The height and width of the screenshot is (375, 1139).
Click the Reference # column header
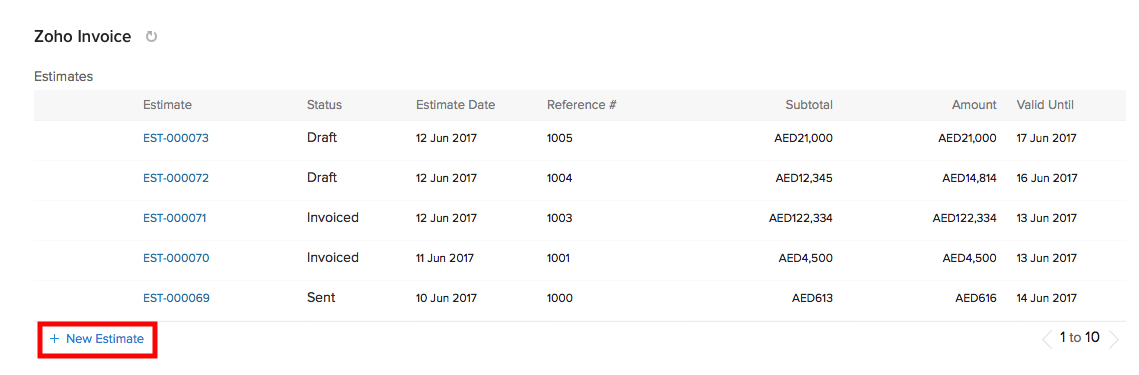click(582, 105)
